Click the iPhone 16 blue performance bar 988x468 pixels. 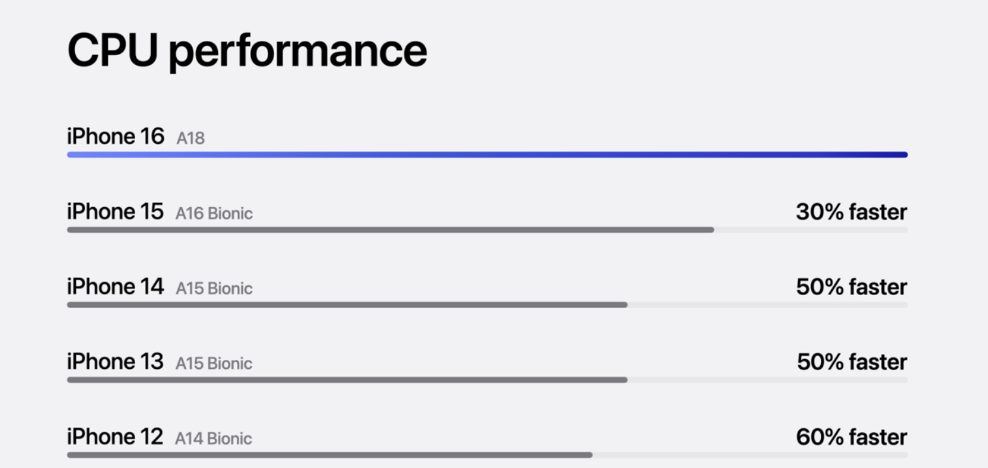click(487, 154)
